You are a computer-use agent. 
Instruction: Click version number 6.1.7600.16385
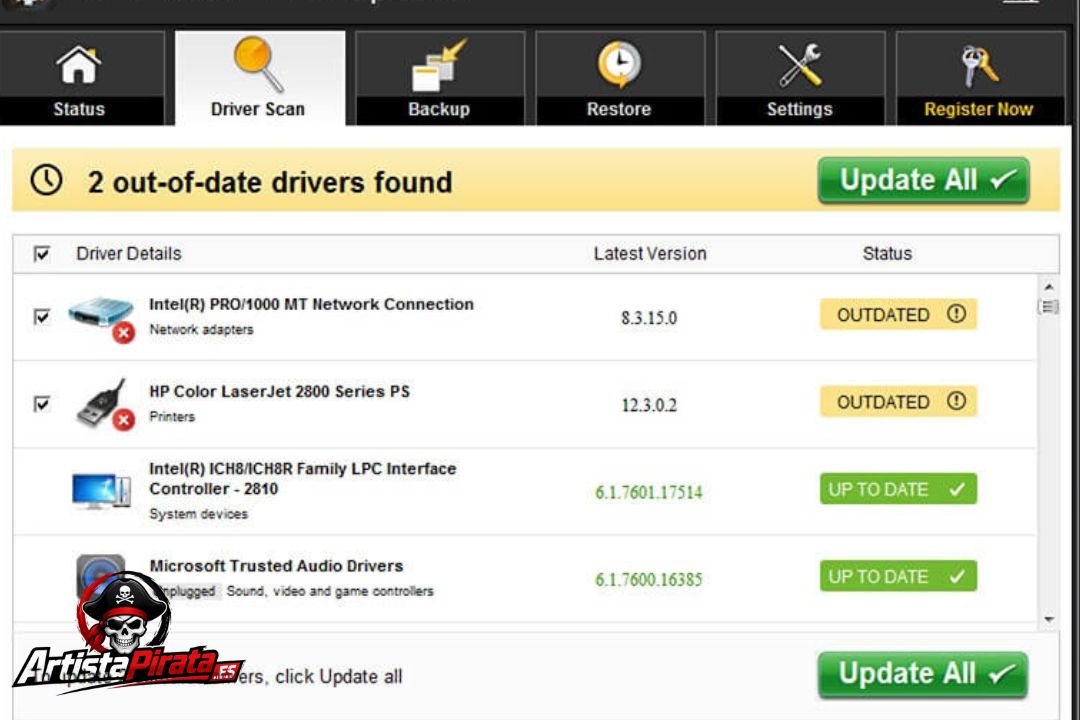649,579
